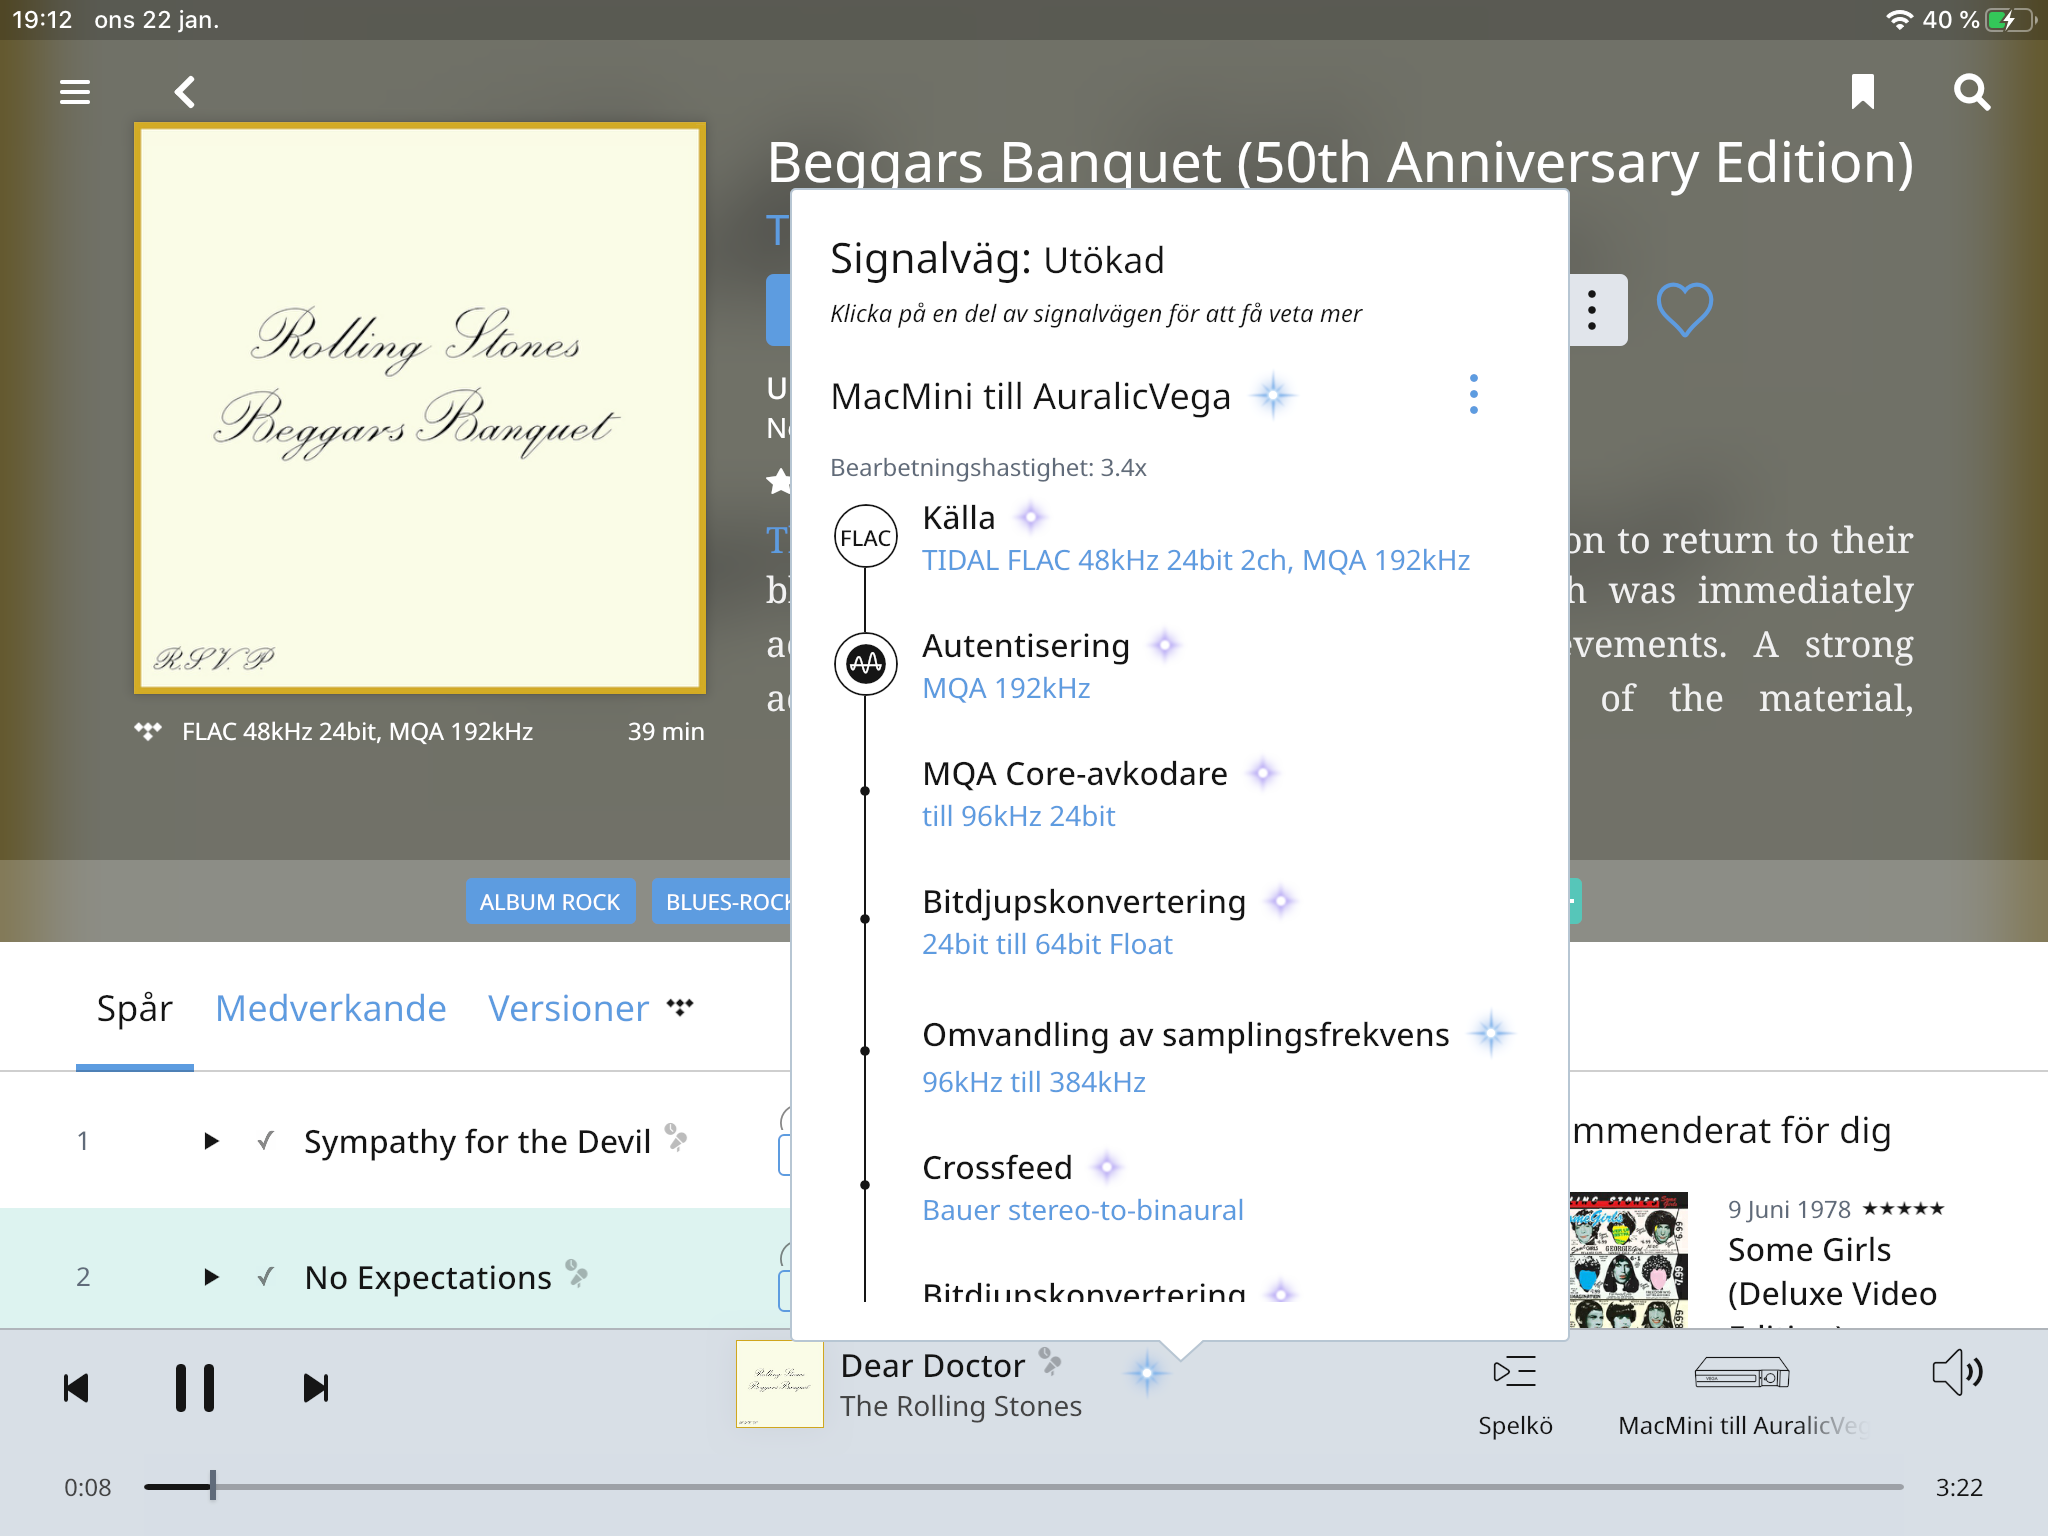Click the signal path star by Dear Doctor
The height and width of the screenshot is (1536, 2048).
pos(1147,1373)
